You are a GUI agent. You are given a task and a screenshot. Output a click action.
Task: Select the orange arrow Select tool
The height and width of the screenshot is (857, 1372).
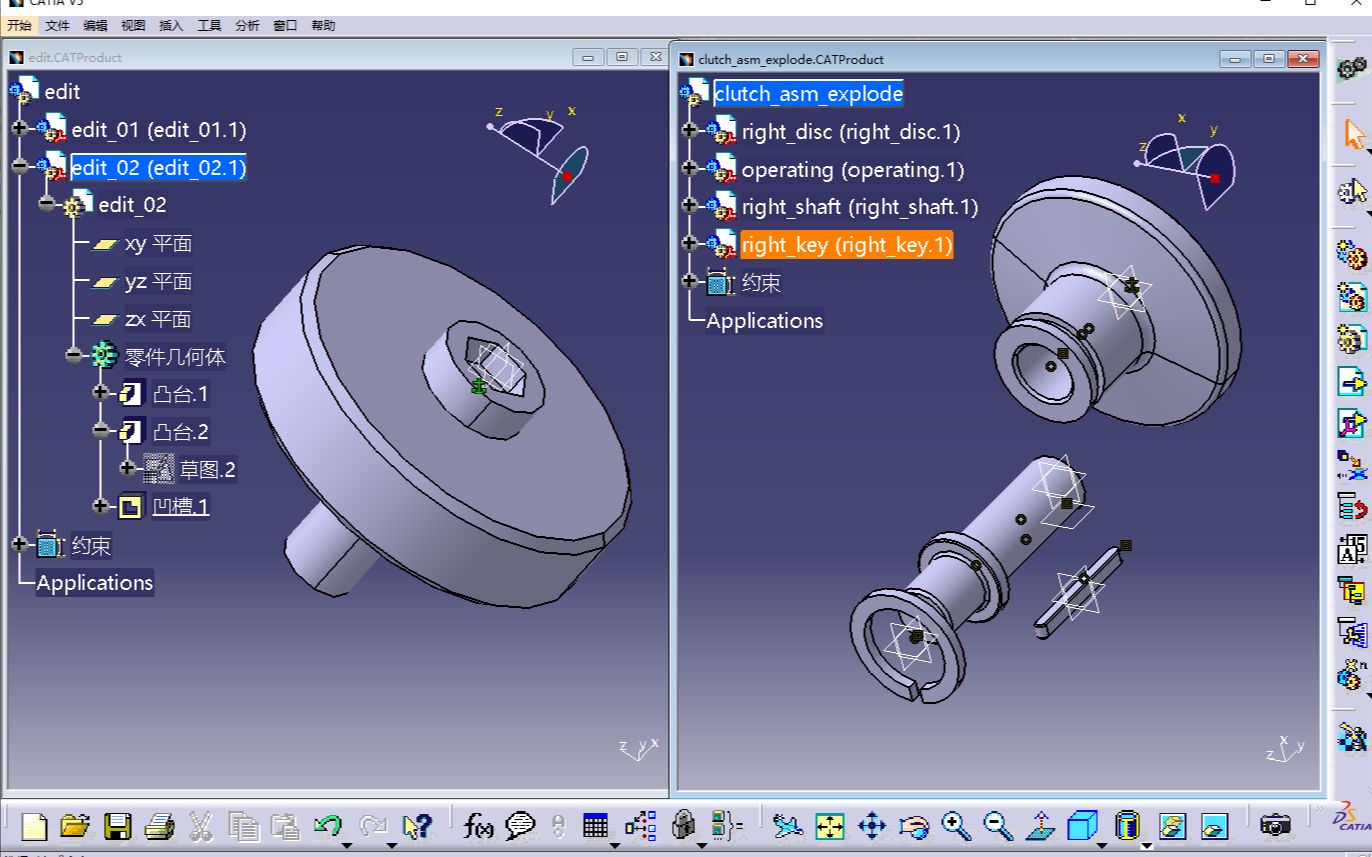pos(1353,134)
